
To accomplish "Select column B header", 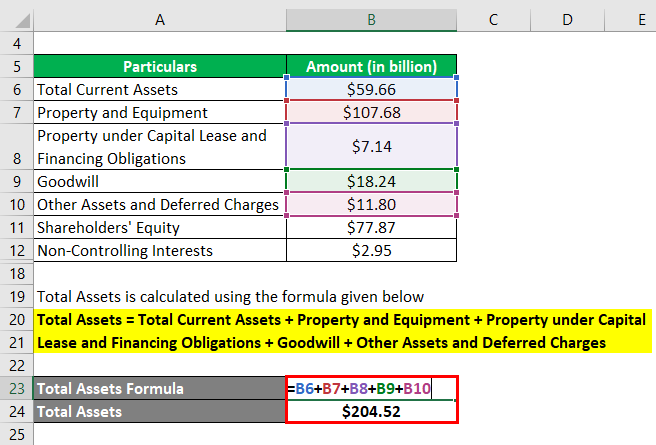I will click(x=372, y=20).
